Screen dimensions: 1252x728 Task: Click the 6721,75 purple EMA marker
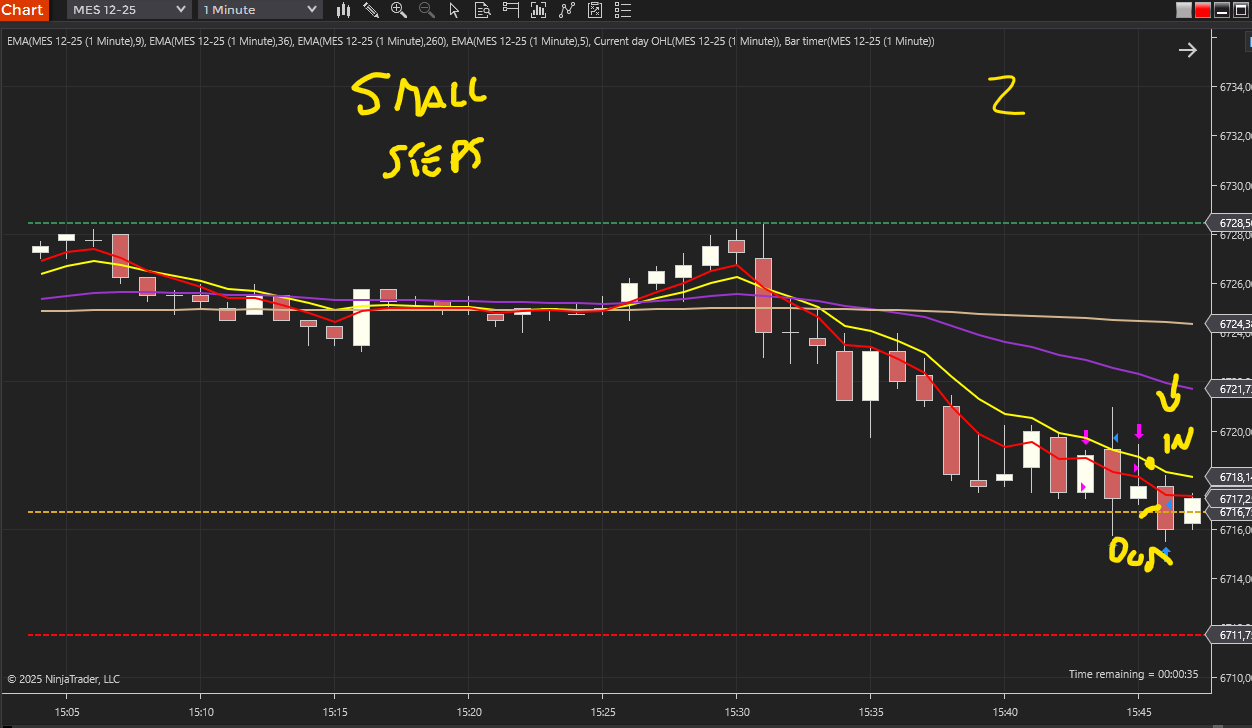pos(1231,388)
